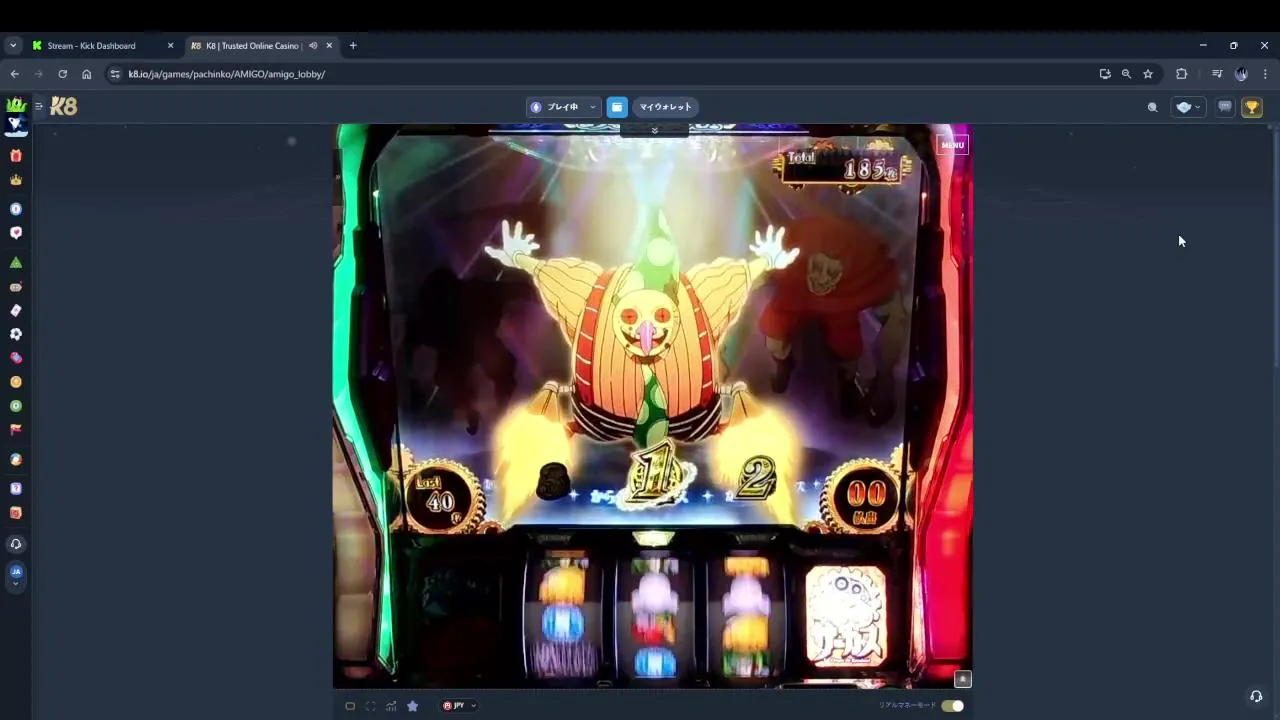Image resolution: width=1280 pixels, height=720 pixels.
Task: Select the red flag sidebar icon
Action: (15, 430)
